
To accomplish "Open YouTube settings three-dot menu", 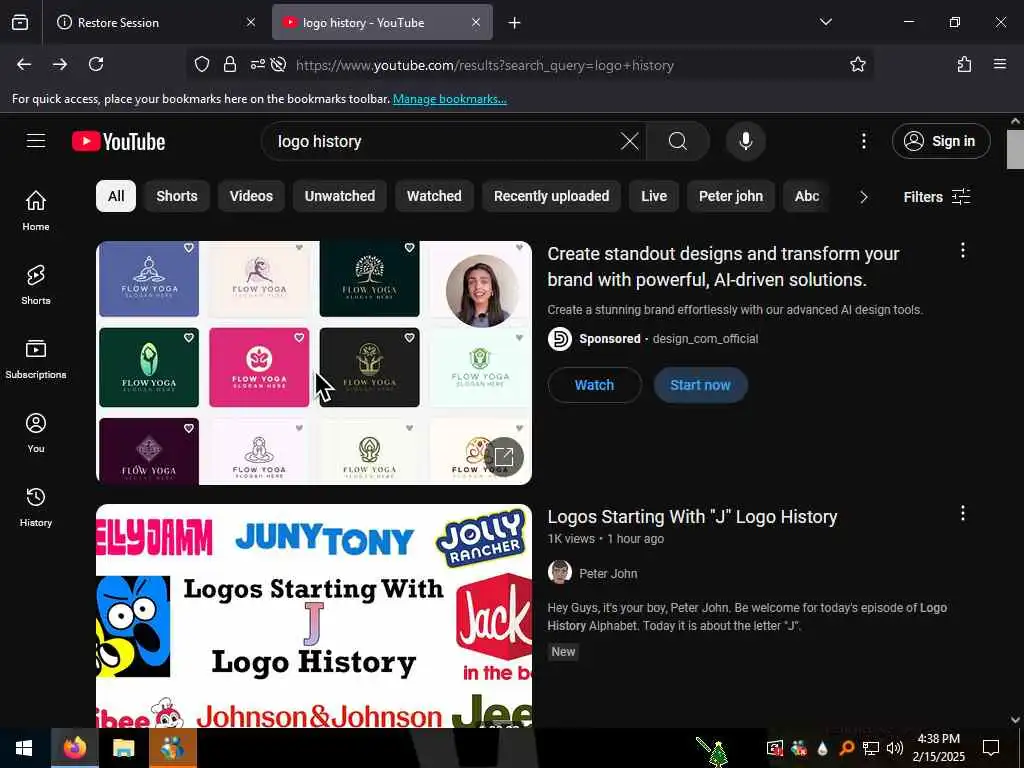I will pyautogui.click(x=863, y=141).
